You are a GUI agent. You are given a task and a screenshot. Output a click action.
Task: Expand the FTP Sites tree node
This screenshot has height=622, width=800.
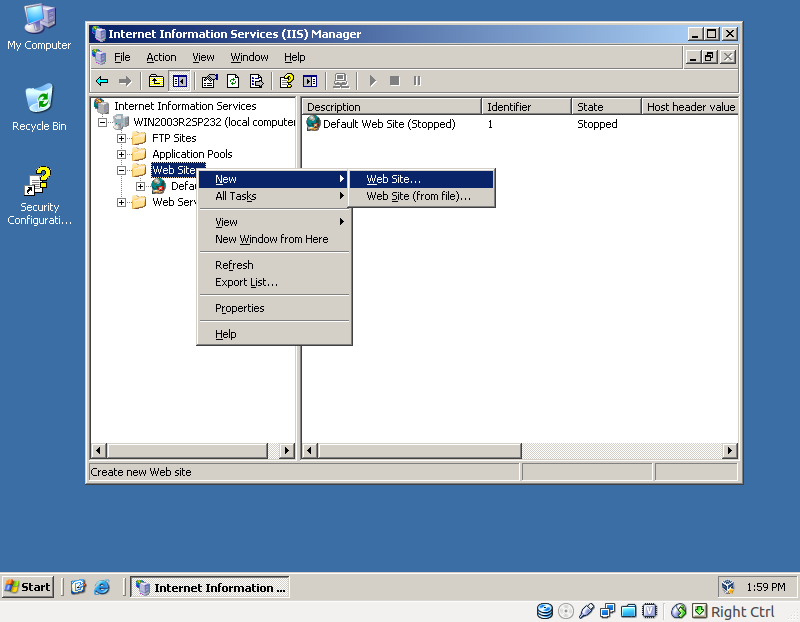121,138
